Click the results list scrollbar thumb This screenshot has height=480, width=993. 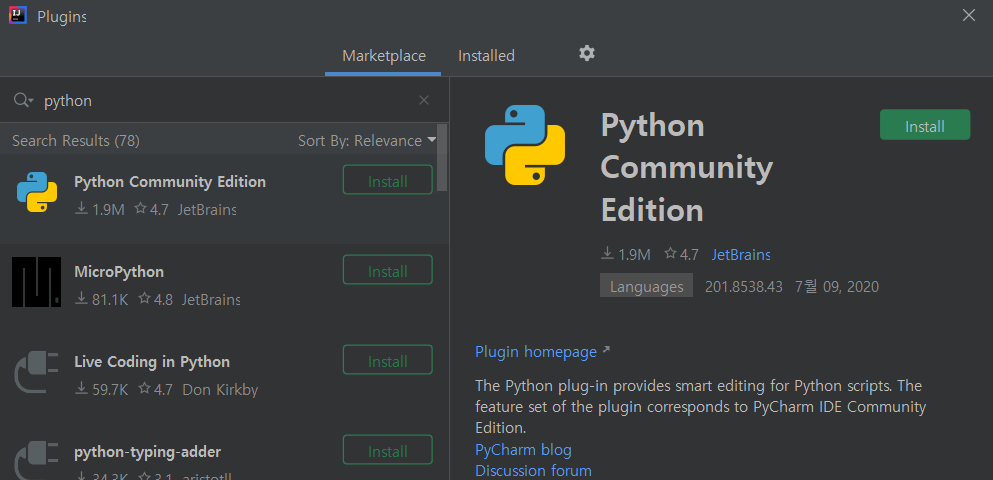tap(441, 158)
